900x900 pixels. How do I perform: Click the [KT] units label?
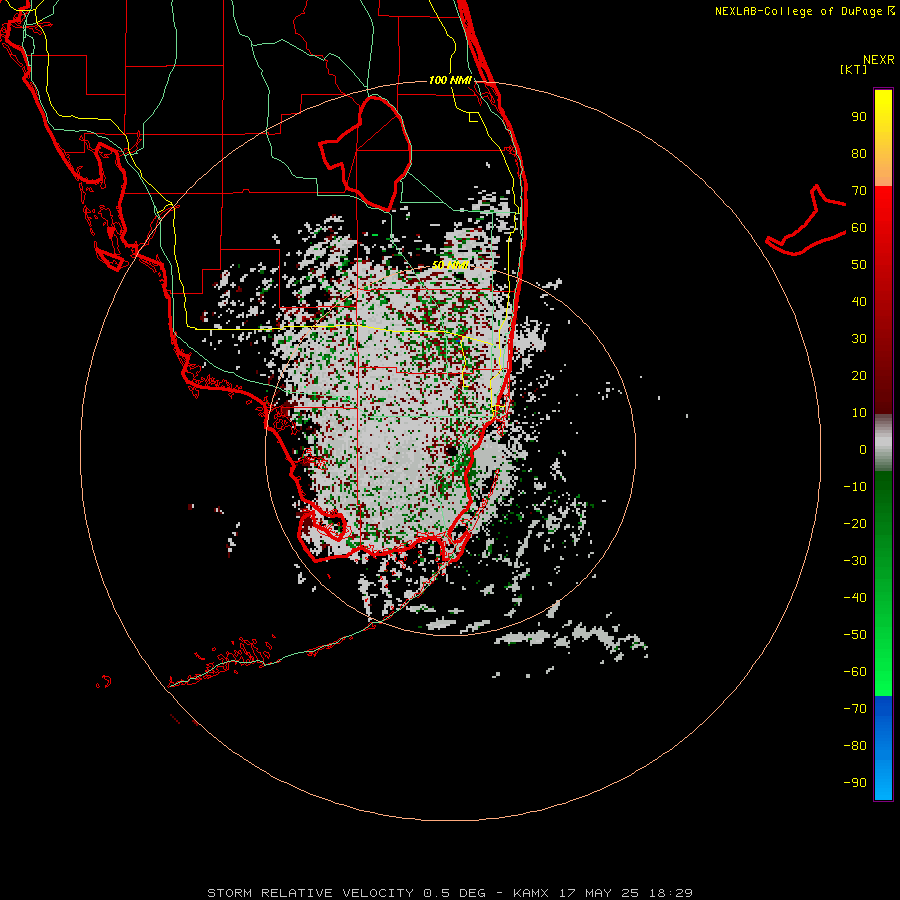[853, 69]
